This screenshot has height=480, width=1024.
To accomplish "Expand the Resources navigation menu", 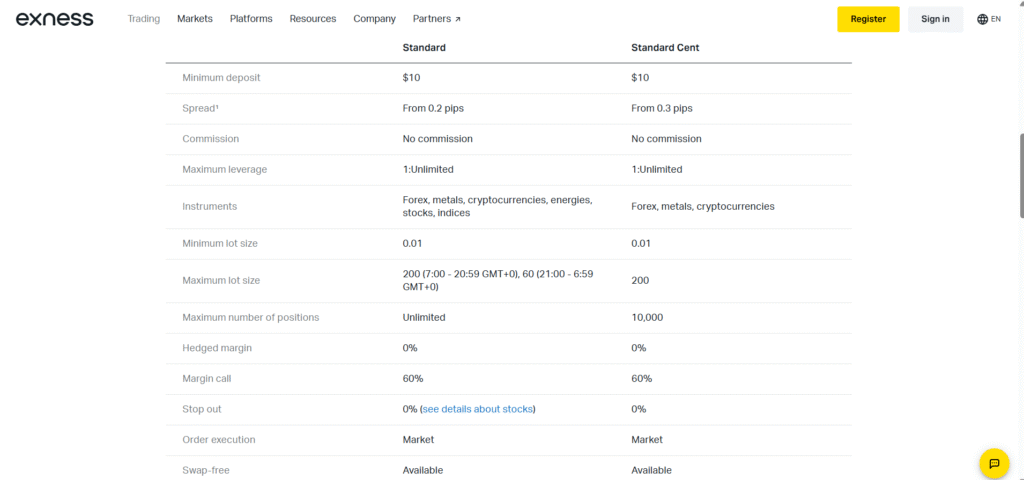I will pyautogui.click(x=313, y=19).
